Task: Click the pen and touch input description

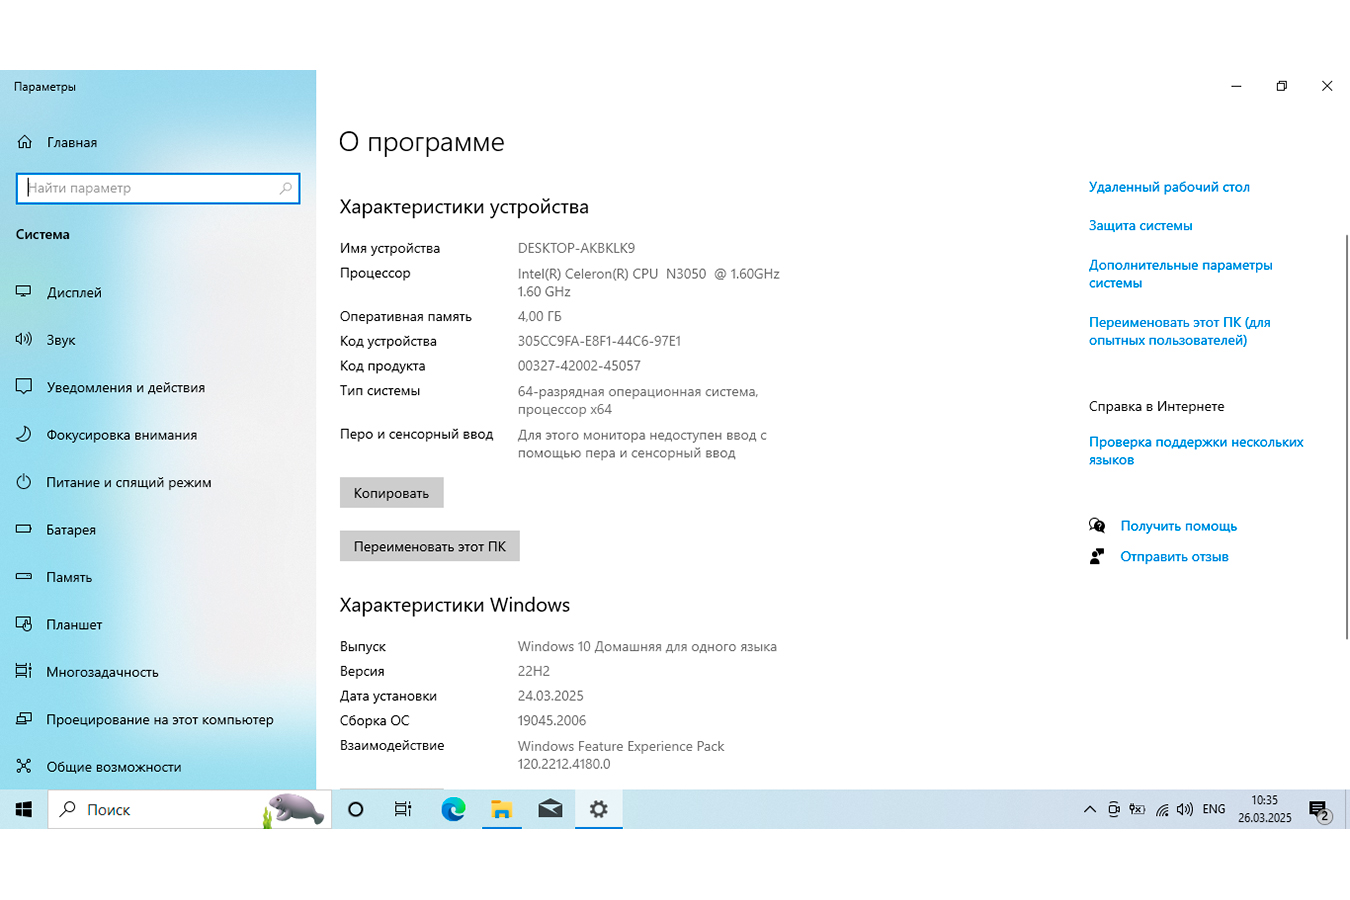Action: coord(642,444)
